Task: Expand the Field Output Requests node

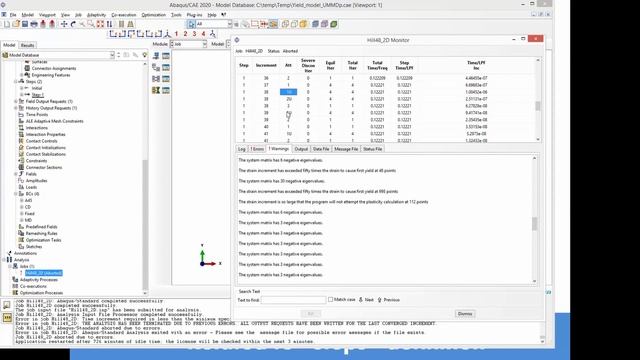Action: (x=16, y=101)
